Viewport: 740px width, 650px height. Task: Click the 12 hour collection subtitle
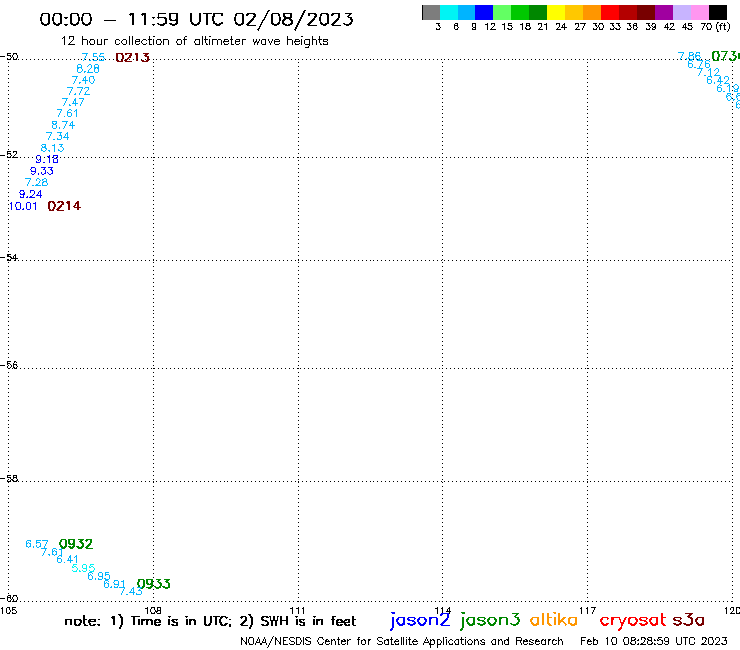(194, 41)
